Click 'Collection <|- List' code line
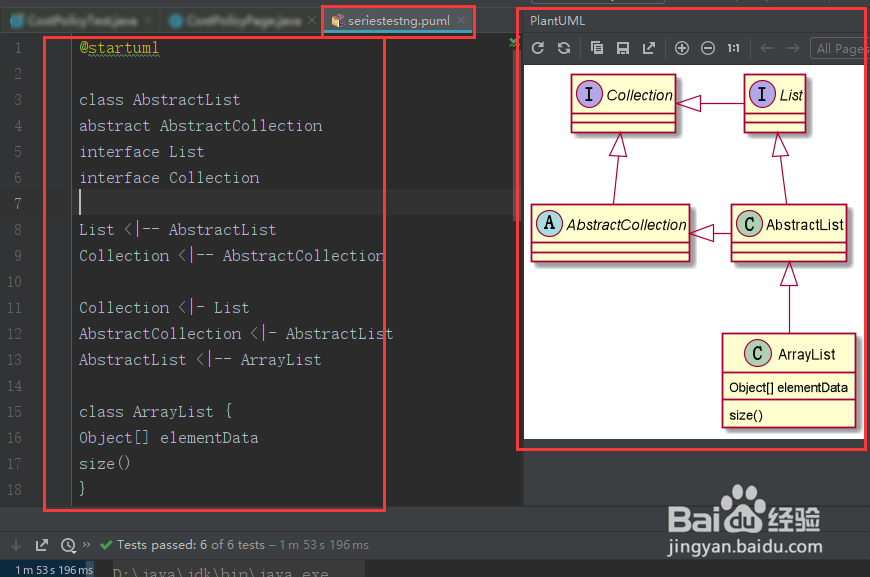Screen dimensions: 870x577 pyautogui.click(x=164, y=308)
